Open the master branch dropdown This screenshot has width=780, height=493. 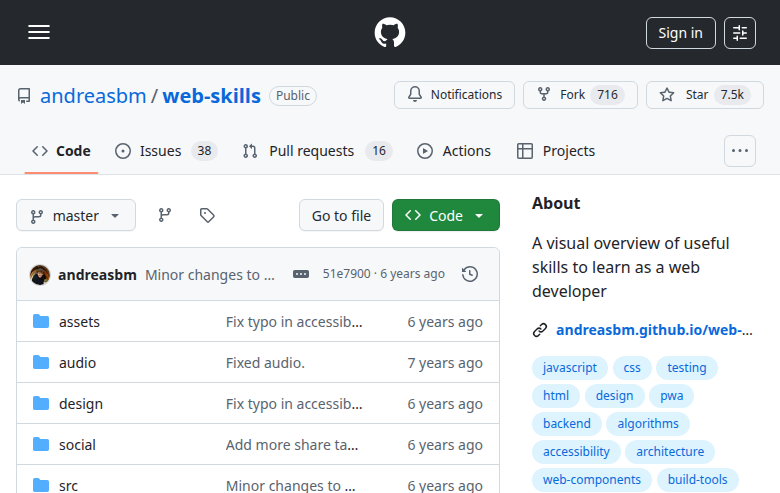coord(76,215)
